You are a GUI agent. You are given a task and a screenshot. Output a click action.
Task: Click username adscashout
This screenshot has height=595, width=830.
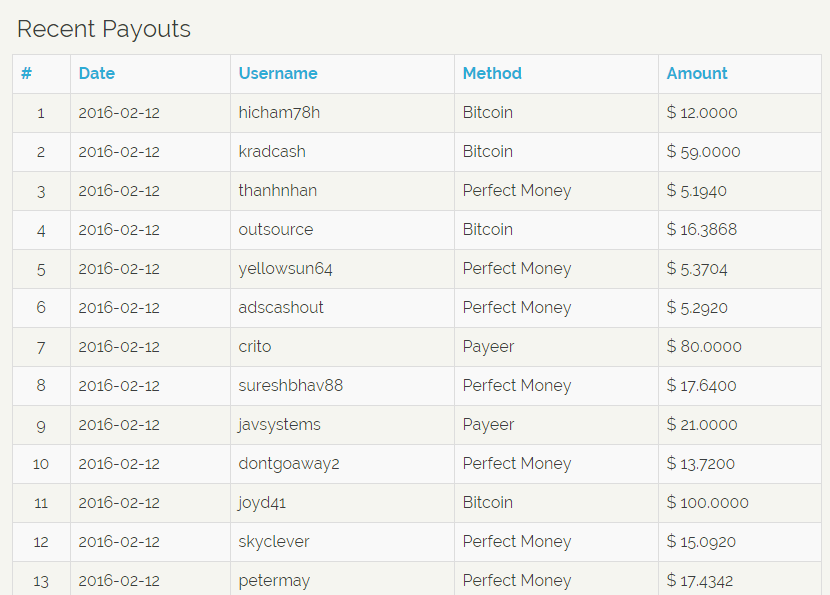281,308
